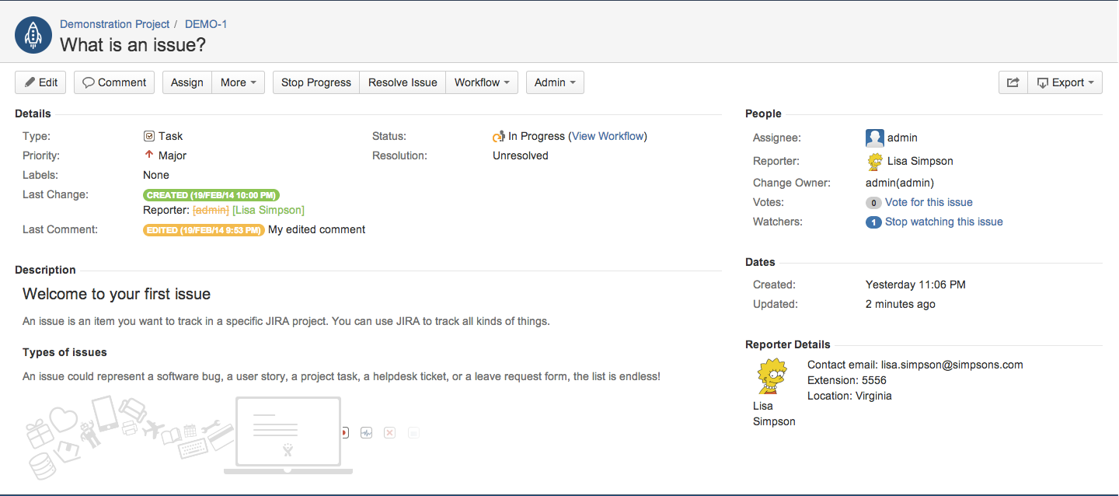Click the In Progress status icon
1119x496 pixels.
[498, 136]
